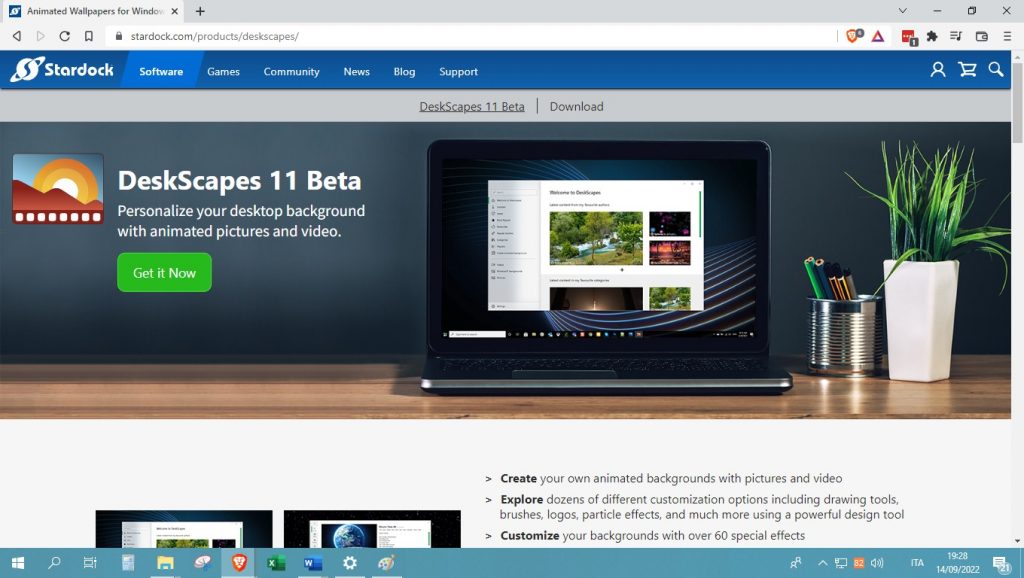Open the Software navigation menu
The width and height of the screenshot is (1024, 578).
coord(161,72)
